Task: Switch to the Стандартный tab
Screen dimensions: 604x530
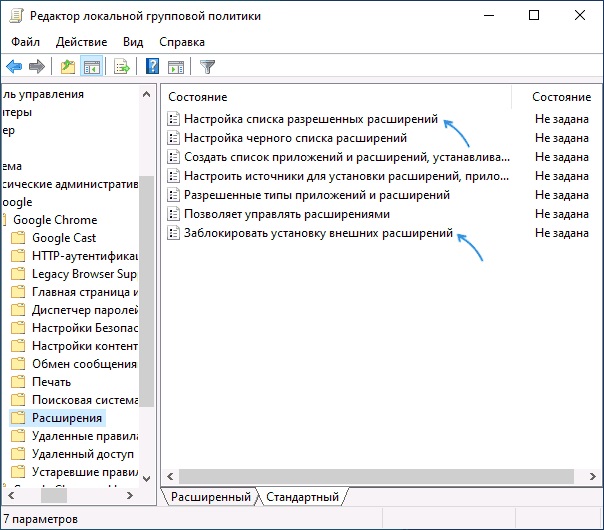Action: [x=302, y=497]
